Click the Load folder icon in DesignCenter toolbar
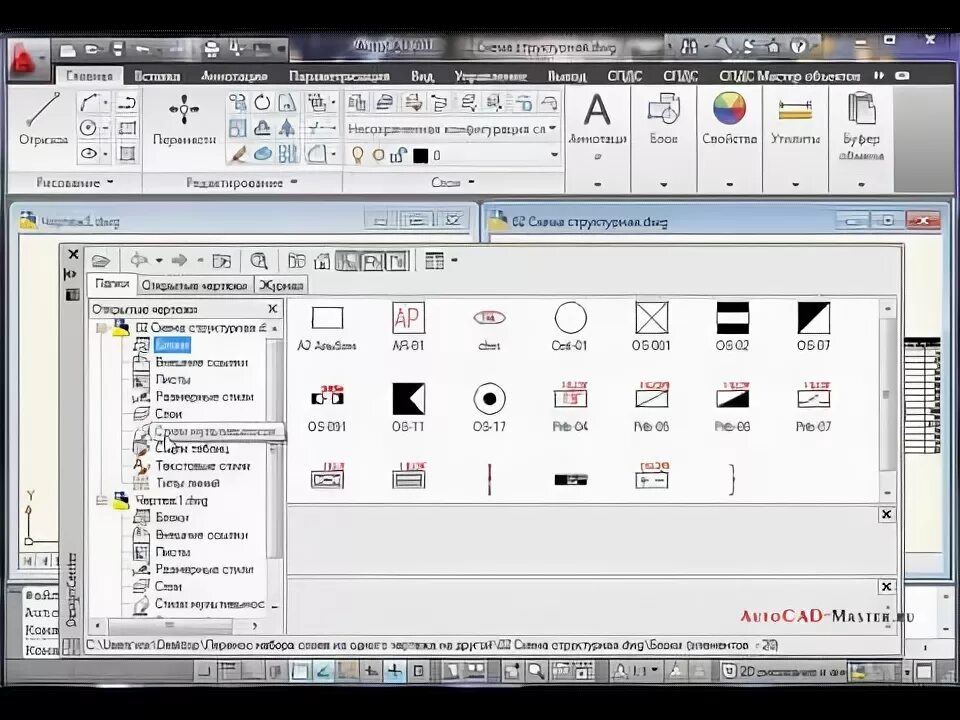Image resolution: width=960 pixels, height=720 pixels. pyautogui.click(x=100, y=261)
